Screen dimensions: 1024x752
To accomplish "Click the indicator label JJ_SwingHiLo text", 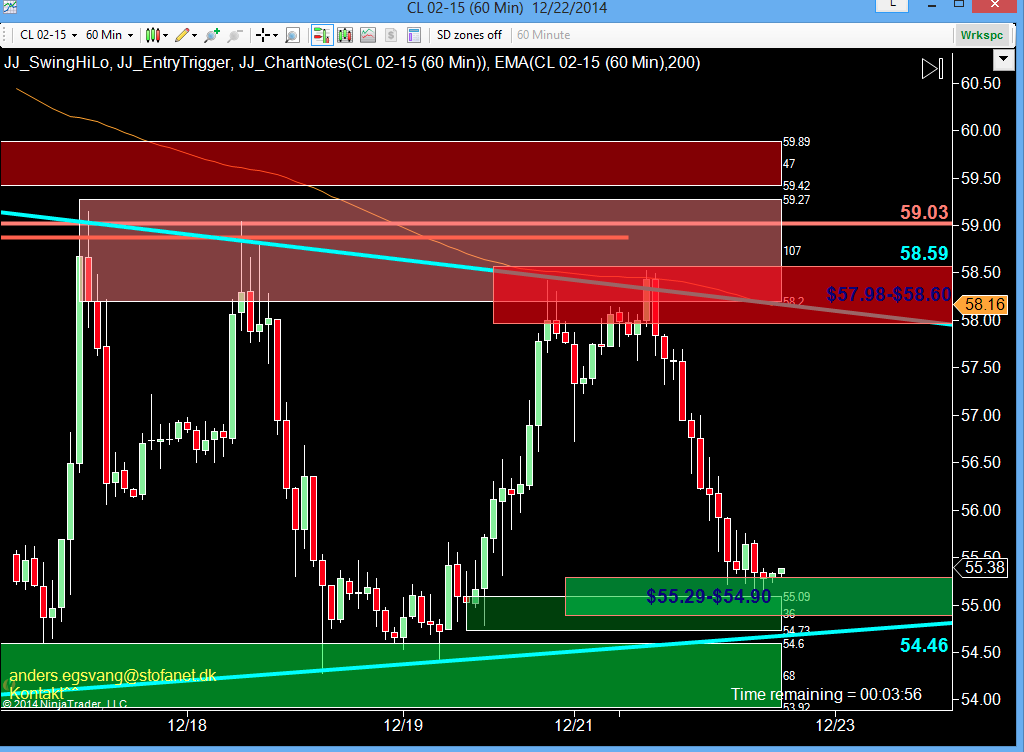I will tap(57, 63).
